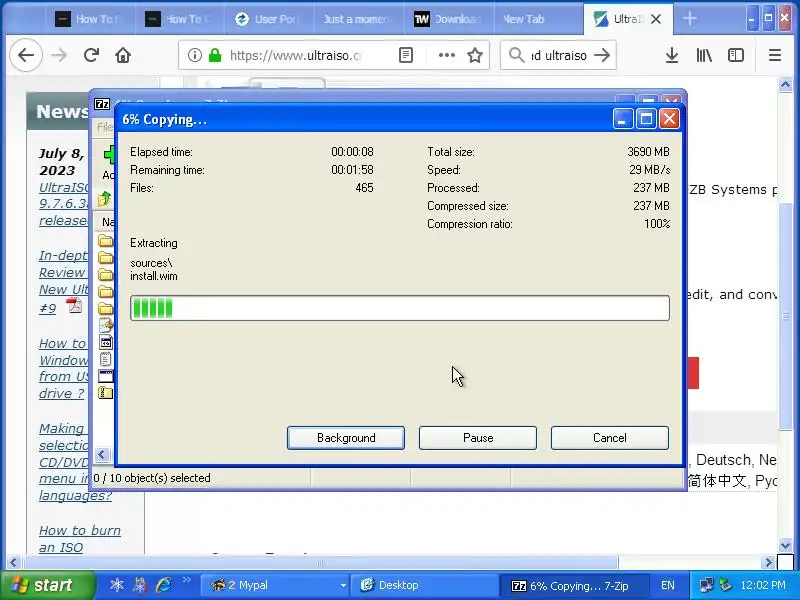Open the browser library icon
Screen dimensions: 800x600
[x=704, y=55]
